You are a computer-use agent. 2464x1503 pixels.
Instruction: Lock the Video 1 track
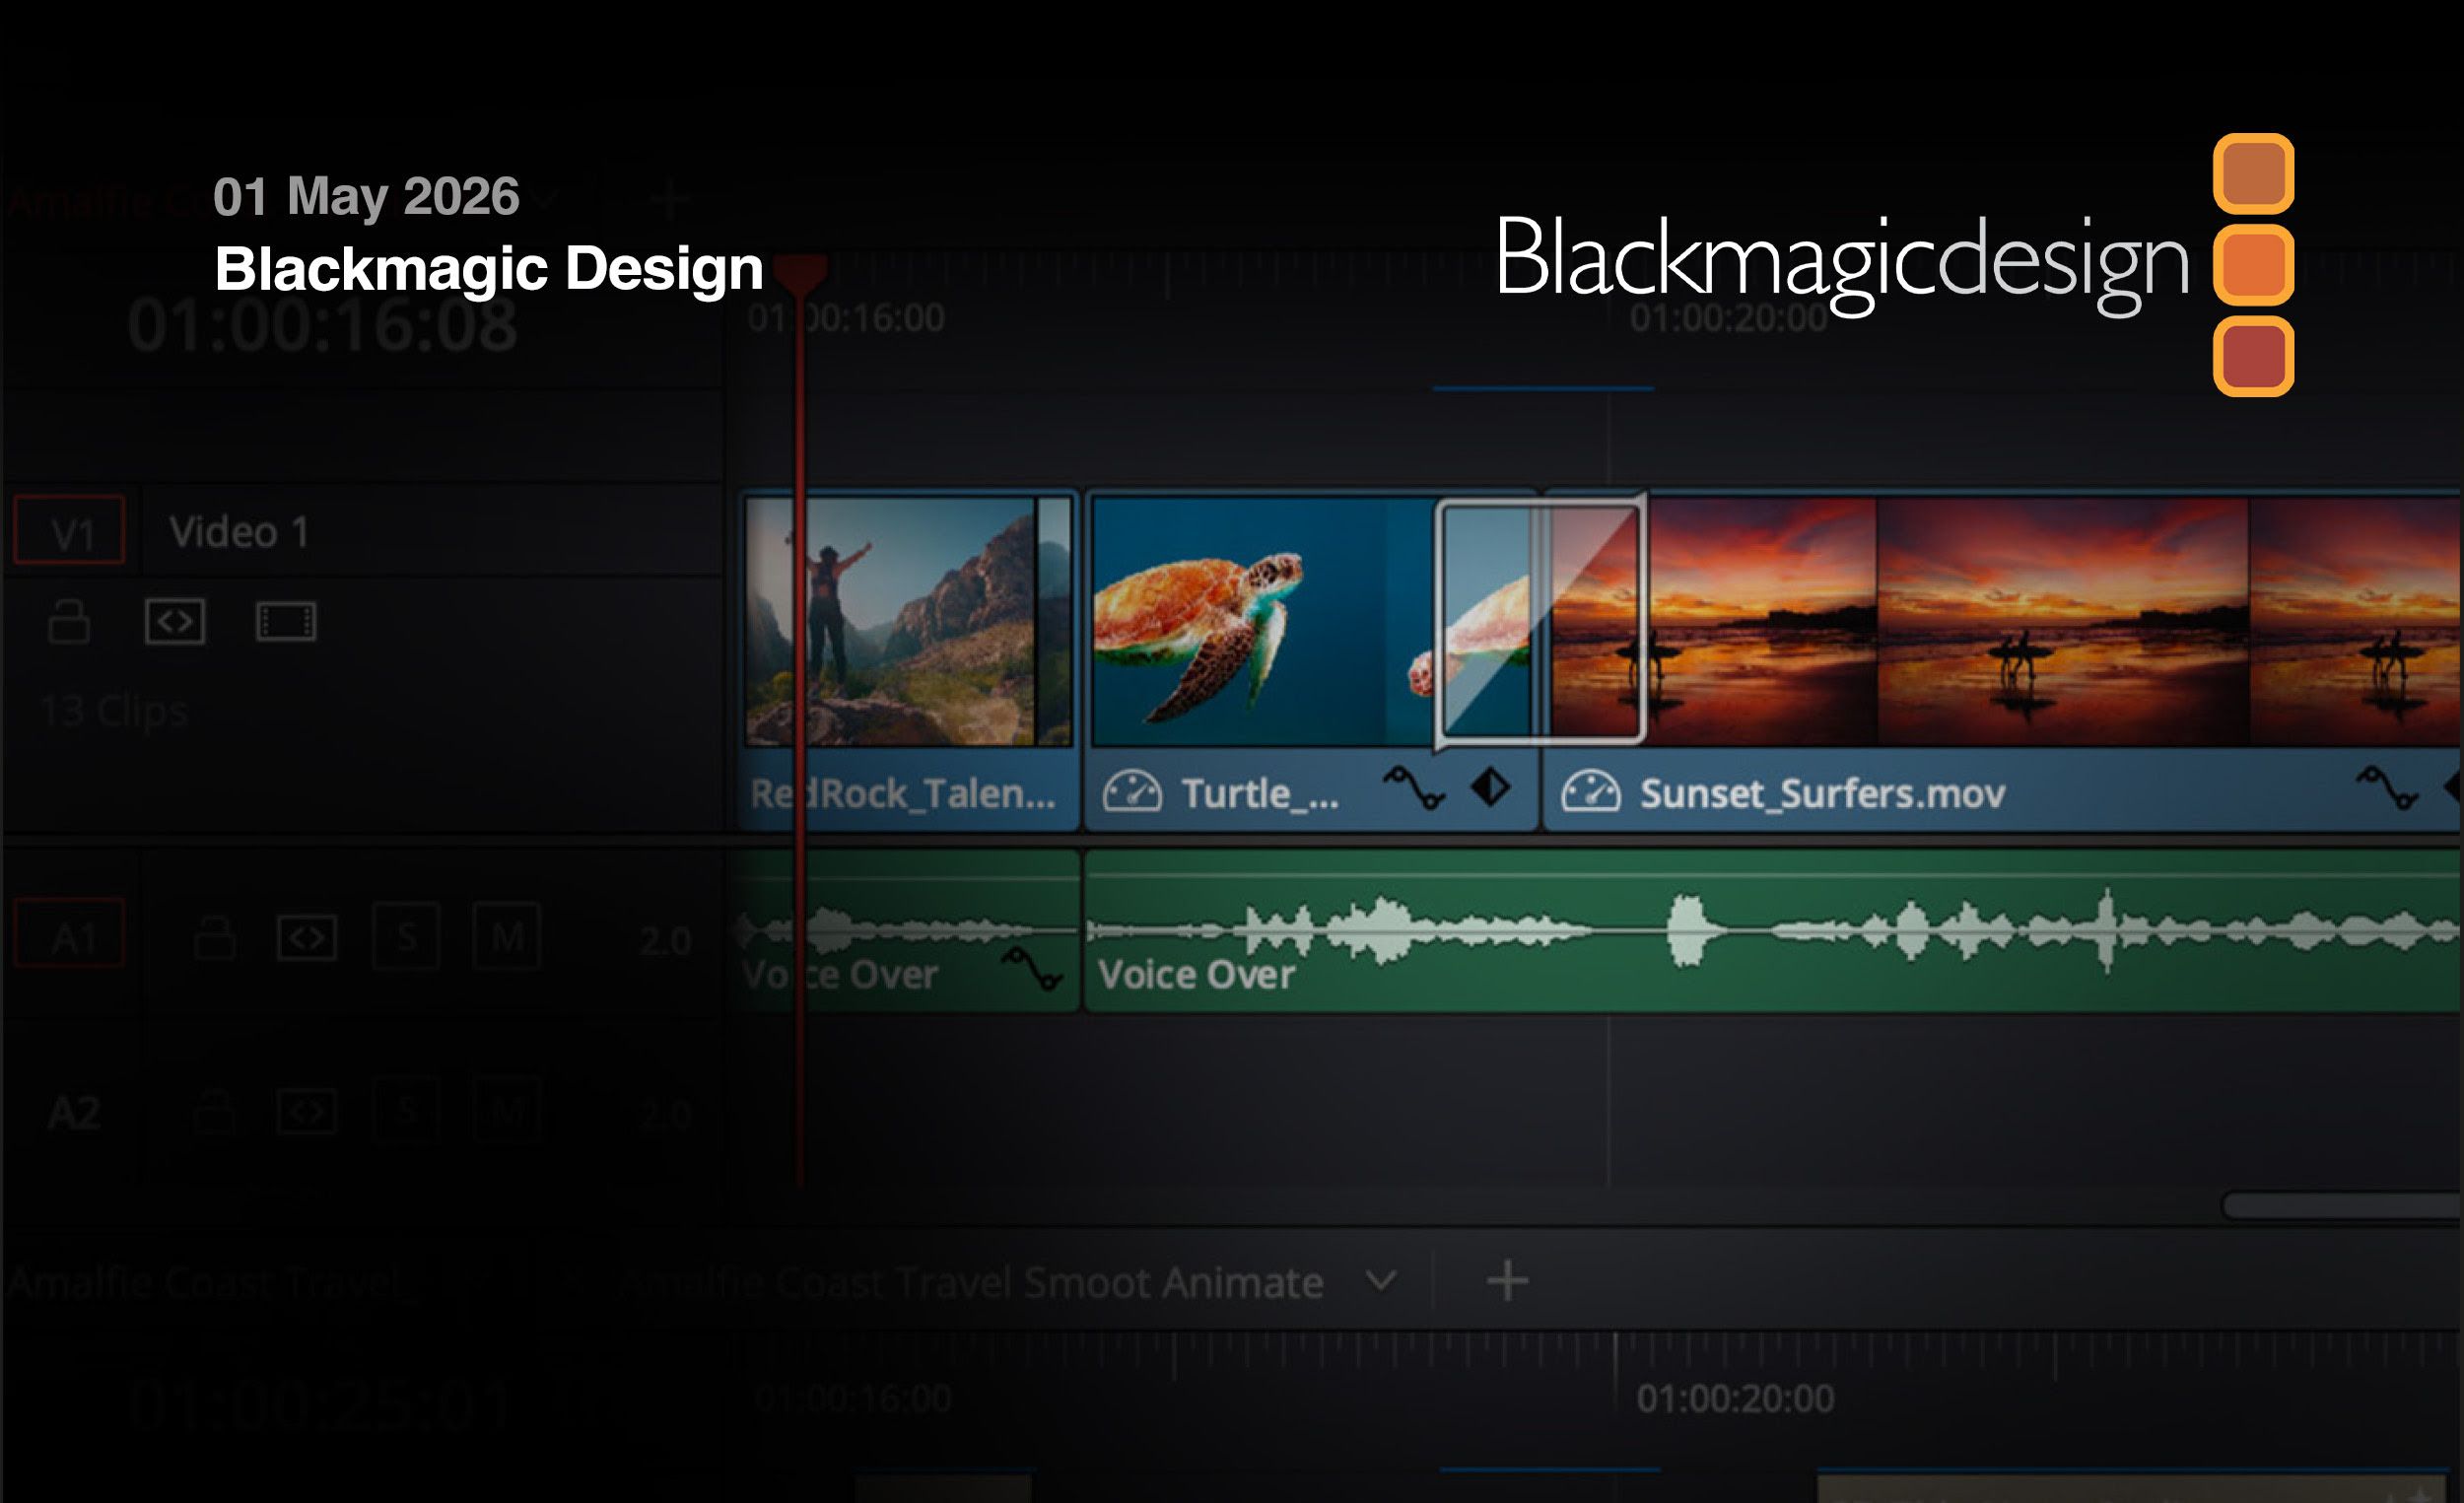point(69,621)
